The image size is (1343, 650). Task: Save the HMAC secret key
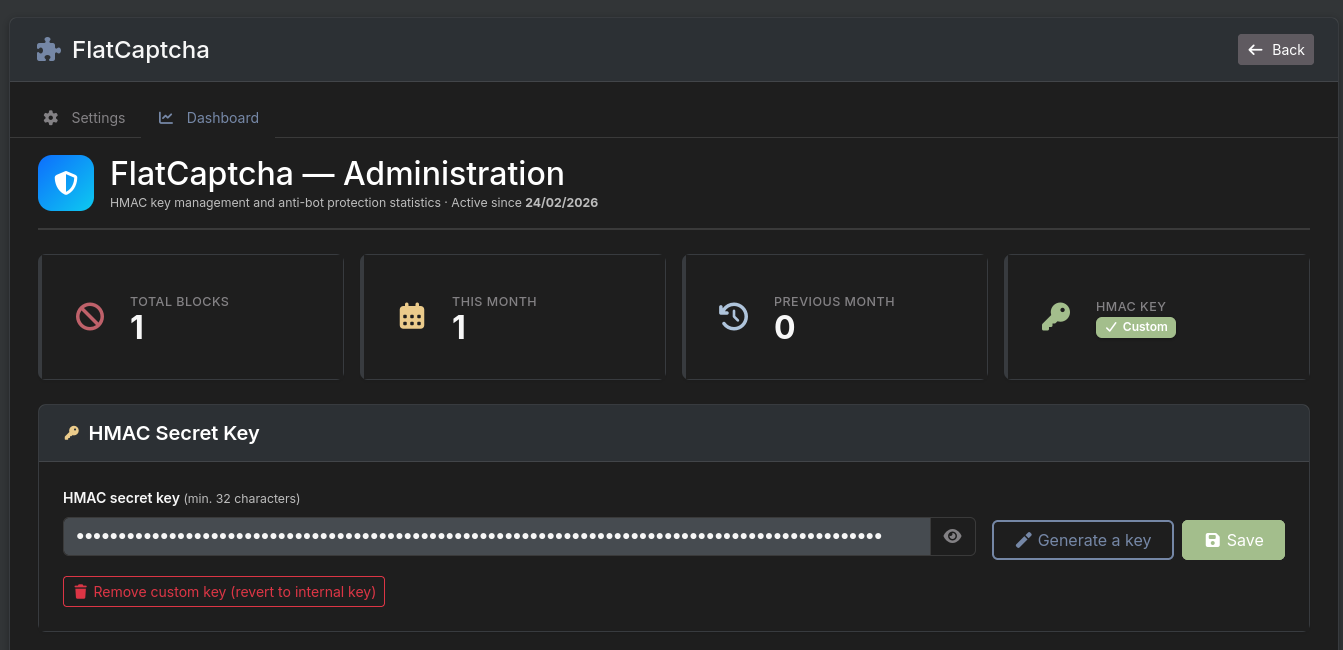click(1232, 540)
